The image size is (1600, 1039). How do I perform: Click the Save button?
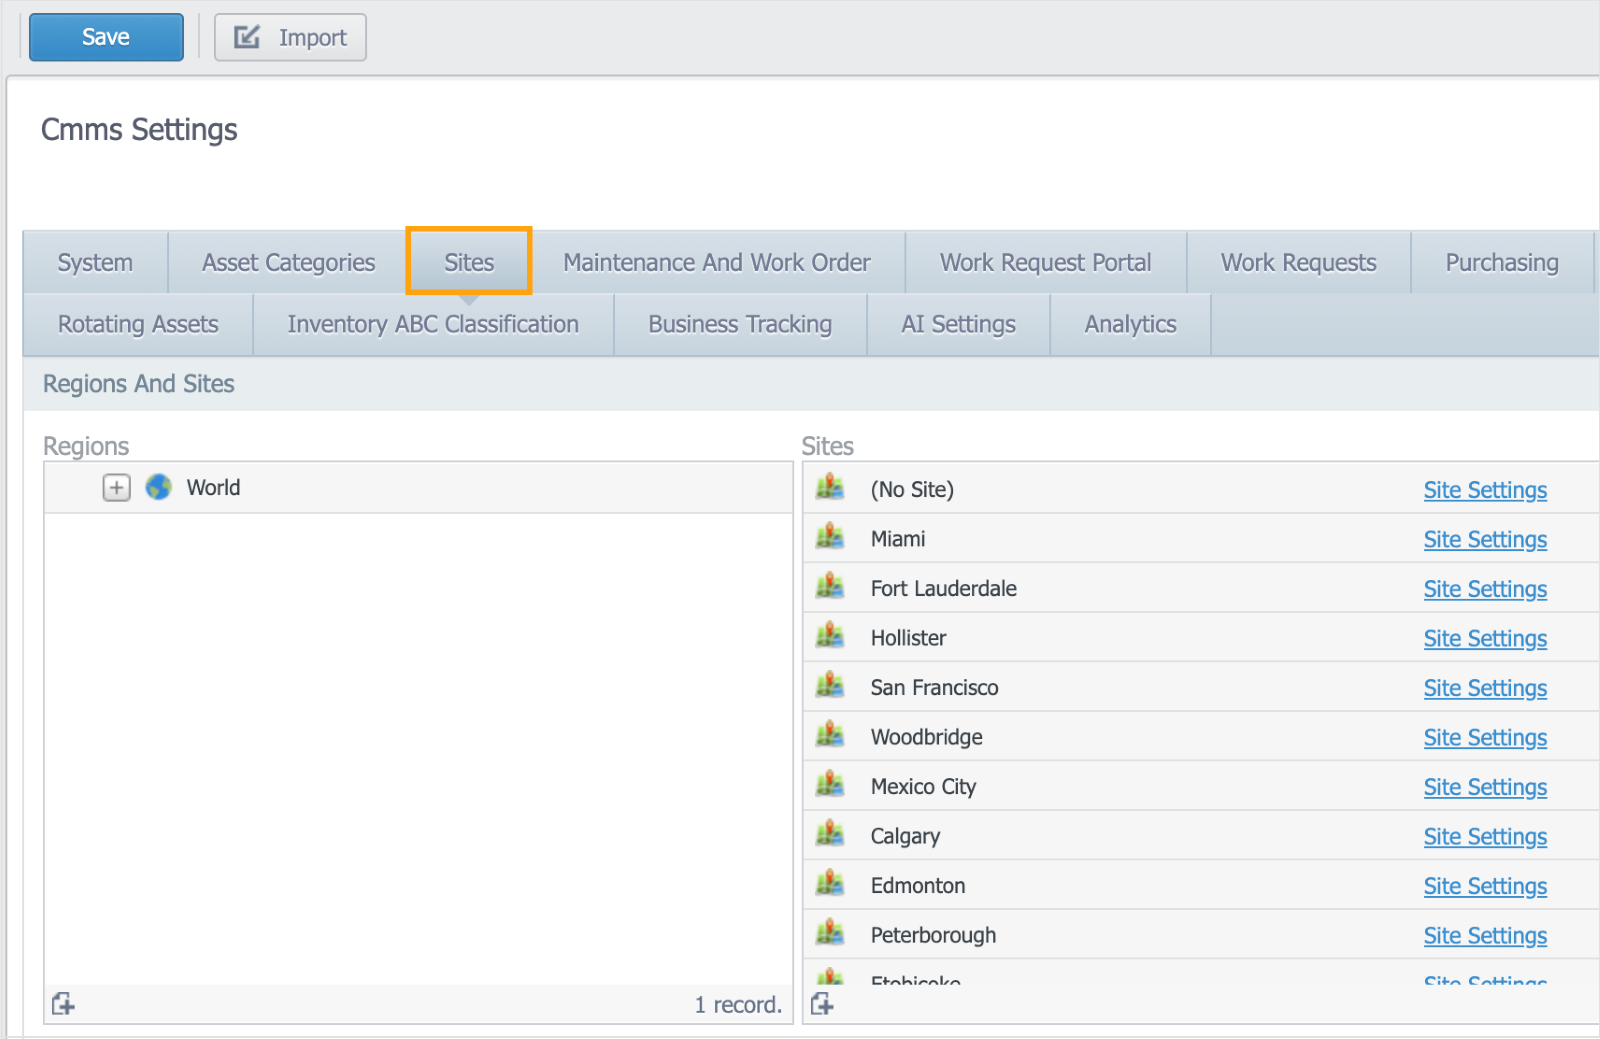[106, 37]
